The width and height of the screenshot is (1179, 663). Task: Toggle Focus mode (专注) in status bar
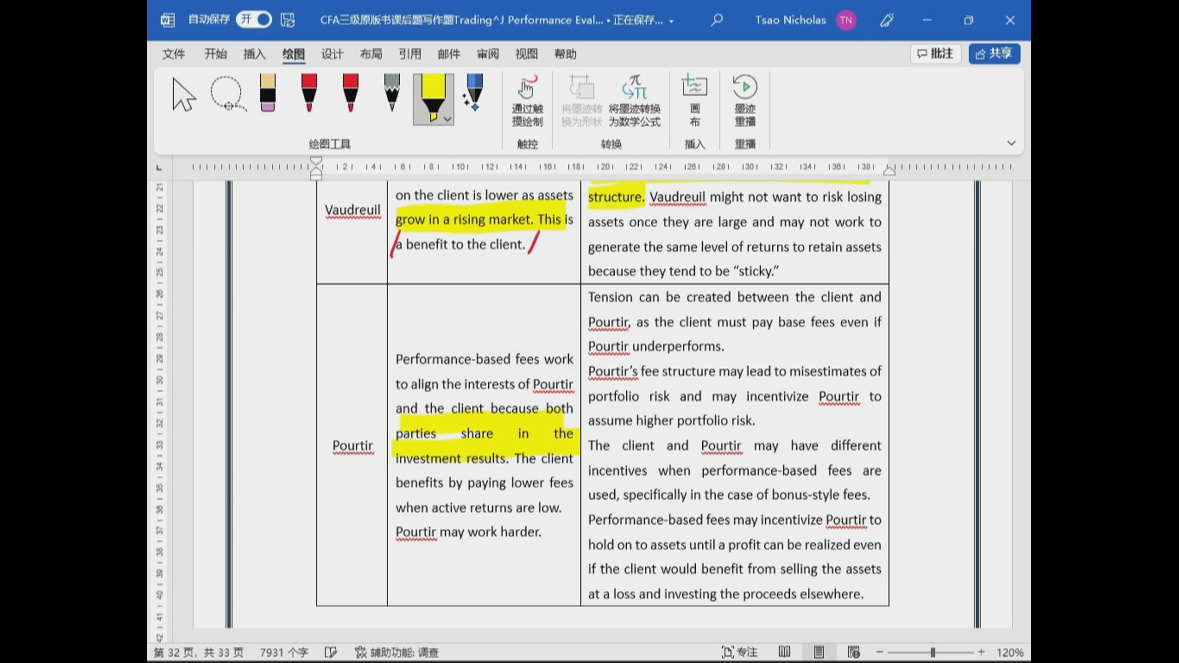[740, 652]
